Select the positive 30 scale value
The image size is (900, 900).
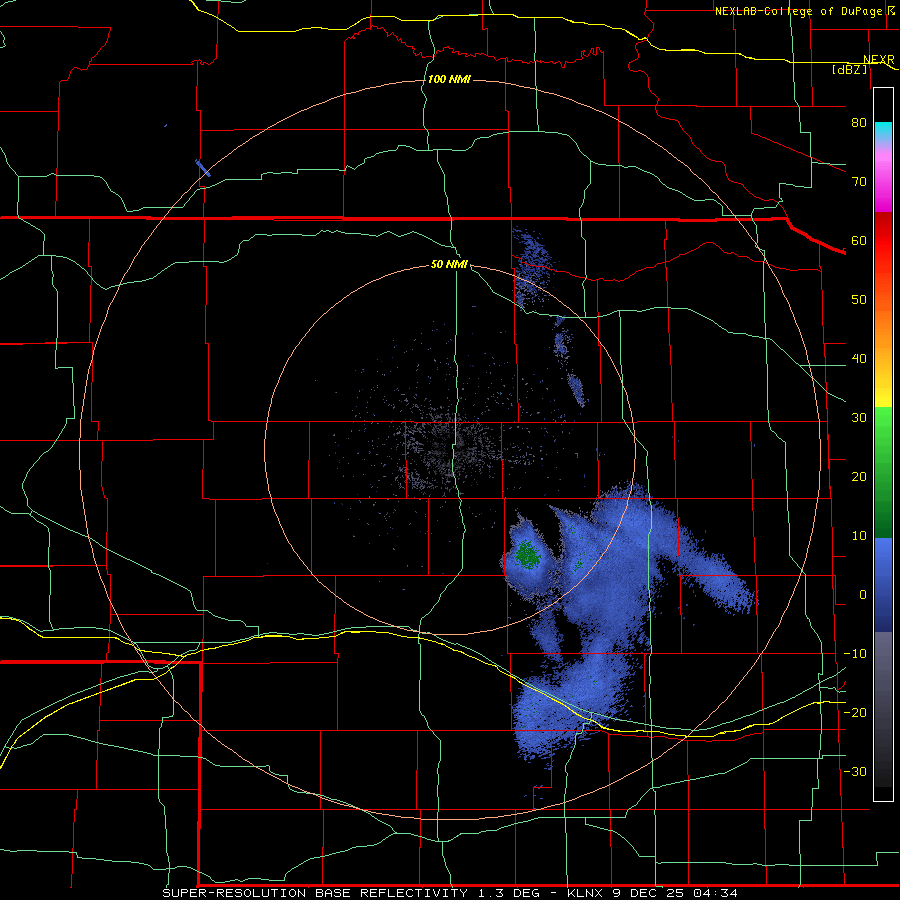(859, 417)
